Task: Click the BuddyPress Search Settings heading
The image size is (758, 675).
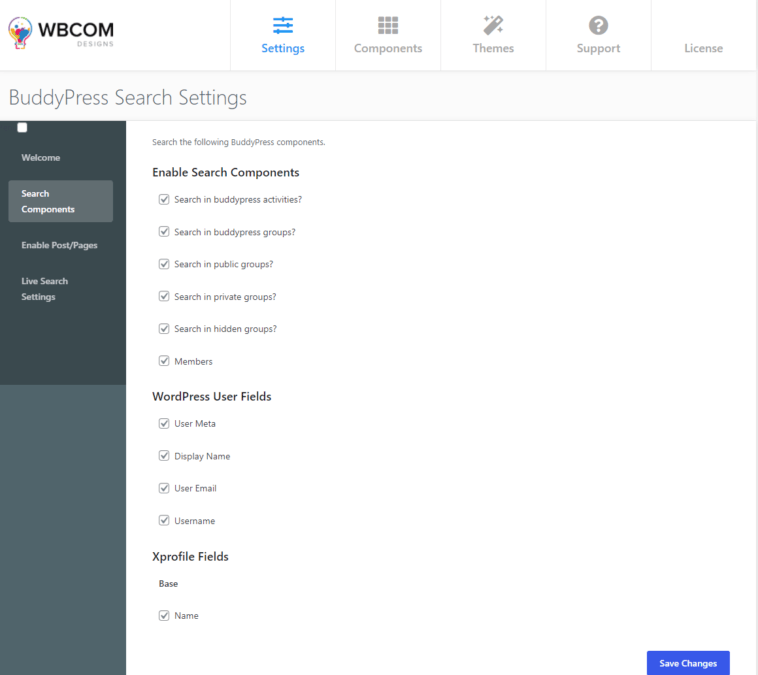Action: (x=128, y=98)
